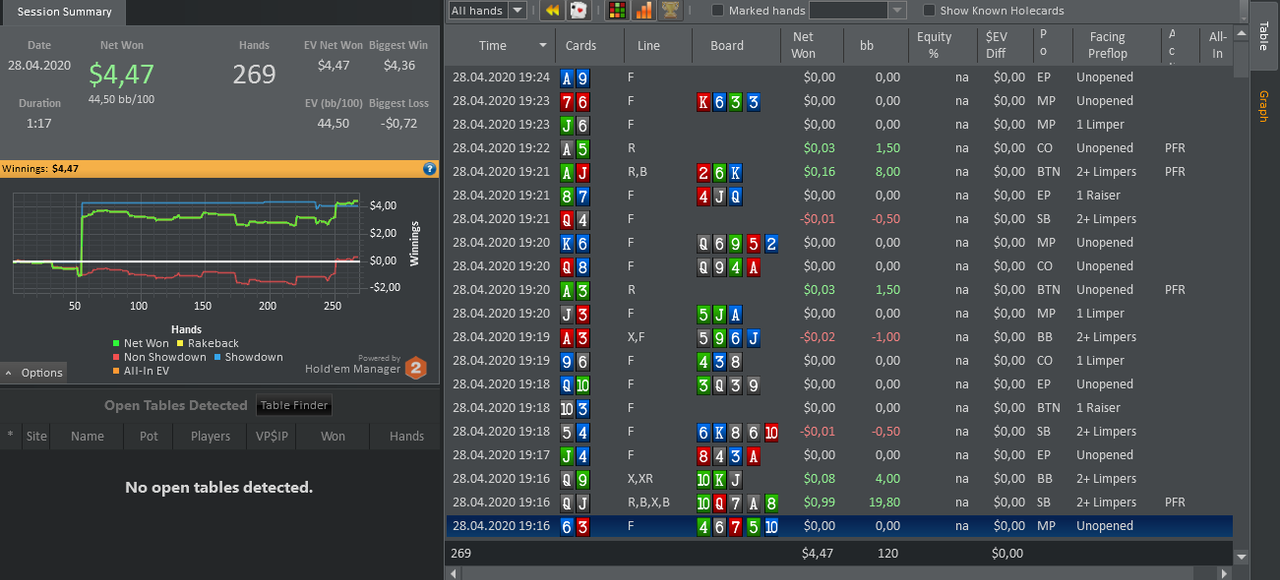Screen dimensions: 1280x580
Task: Click the -$0,02 net won cell
Action: (817, 337)
